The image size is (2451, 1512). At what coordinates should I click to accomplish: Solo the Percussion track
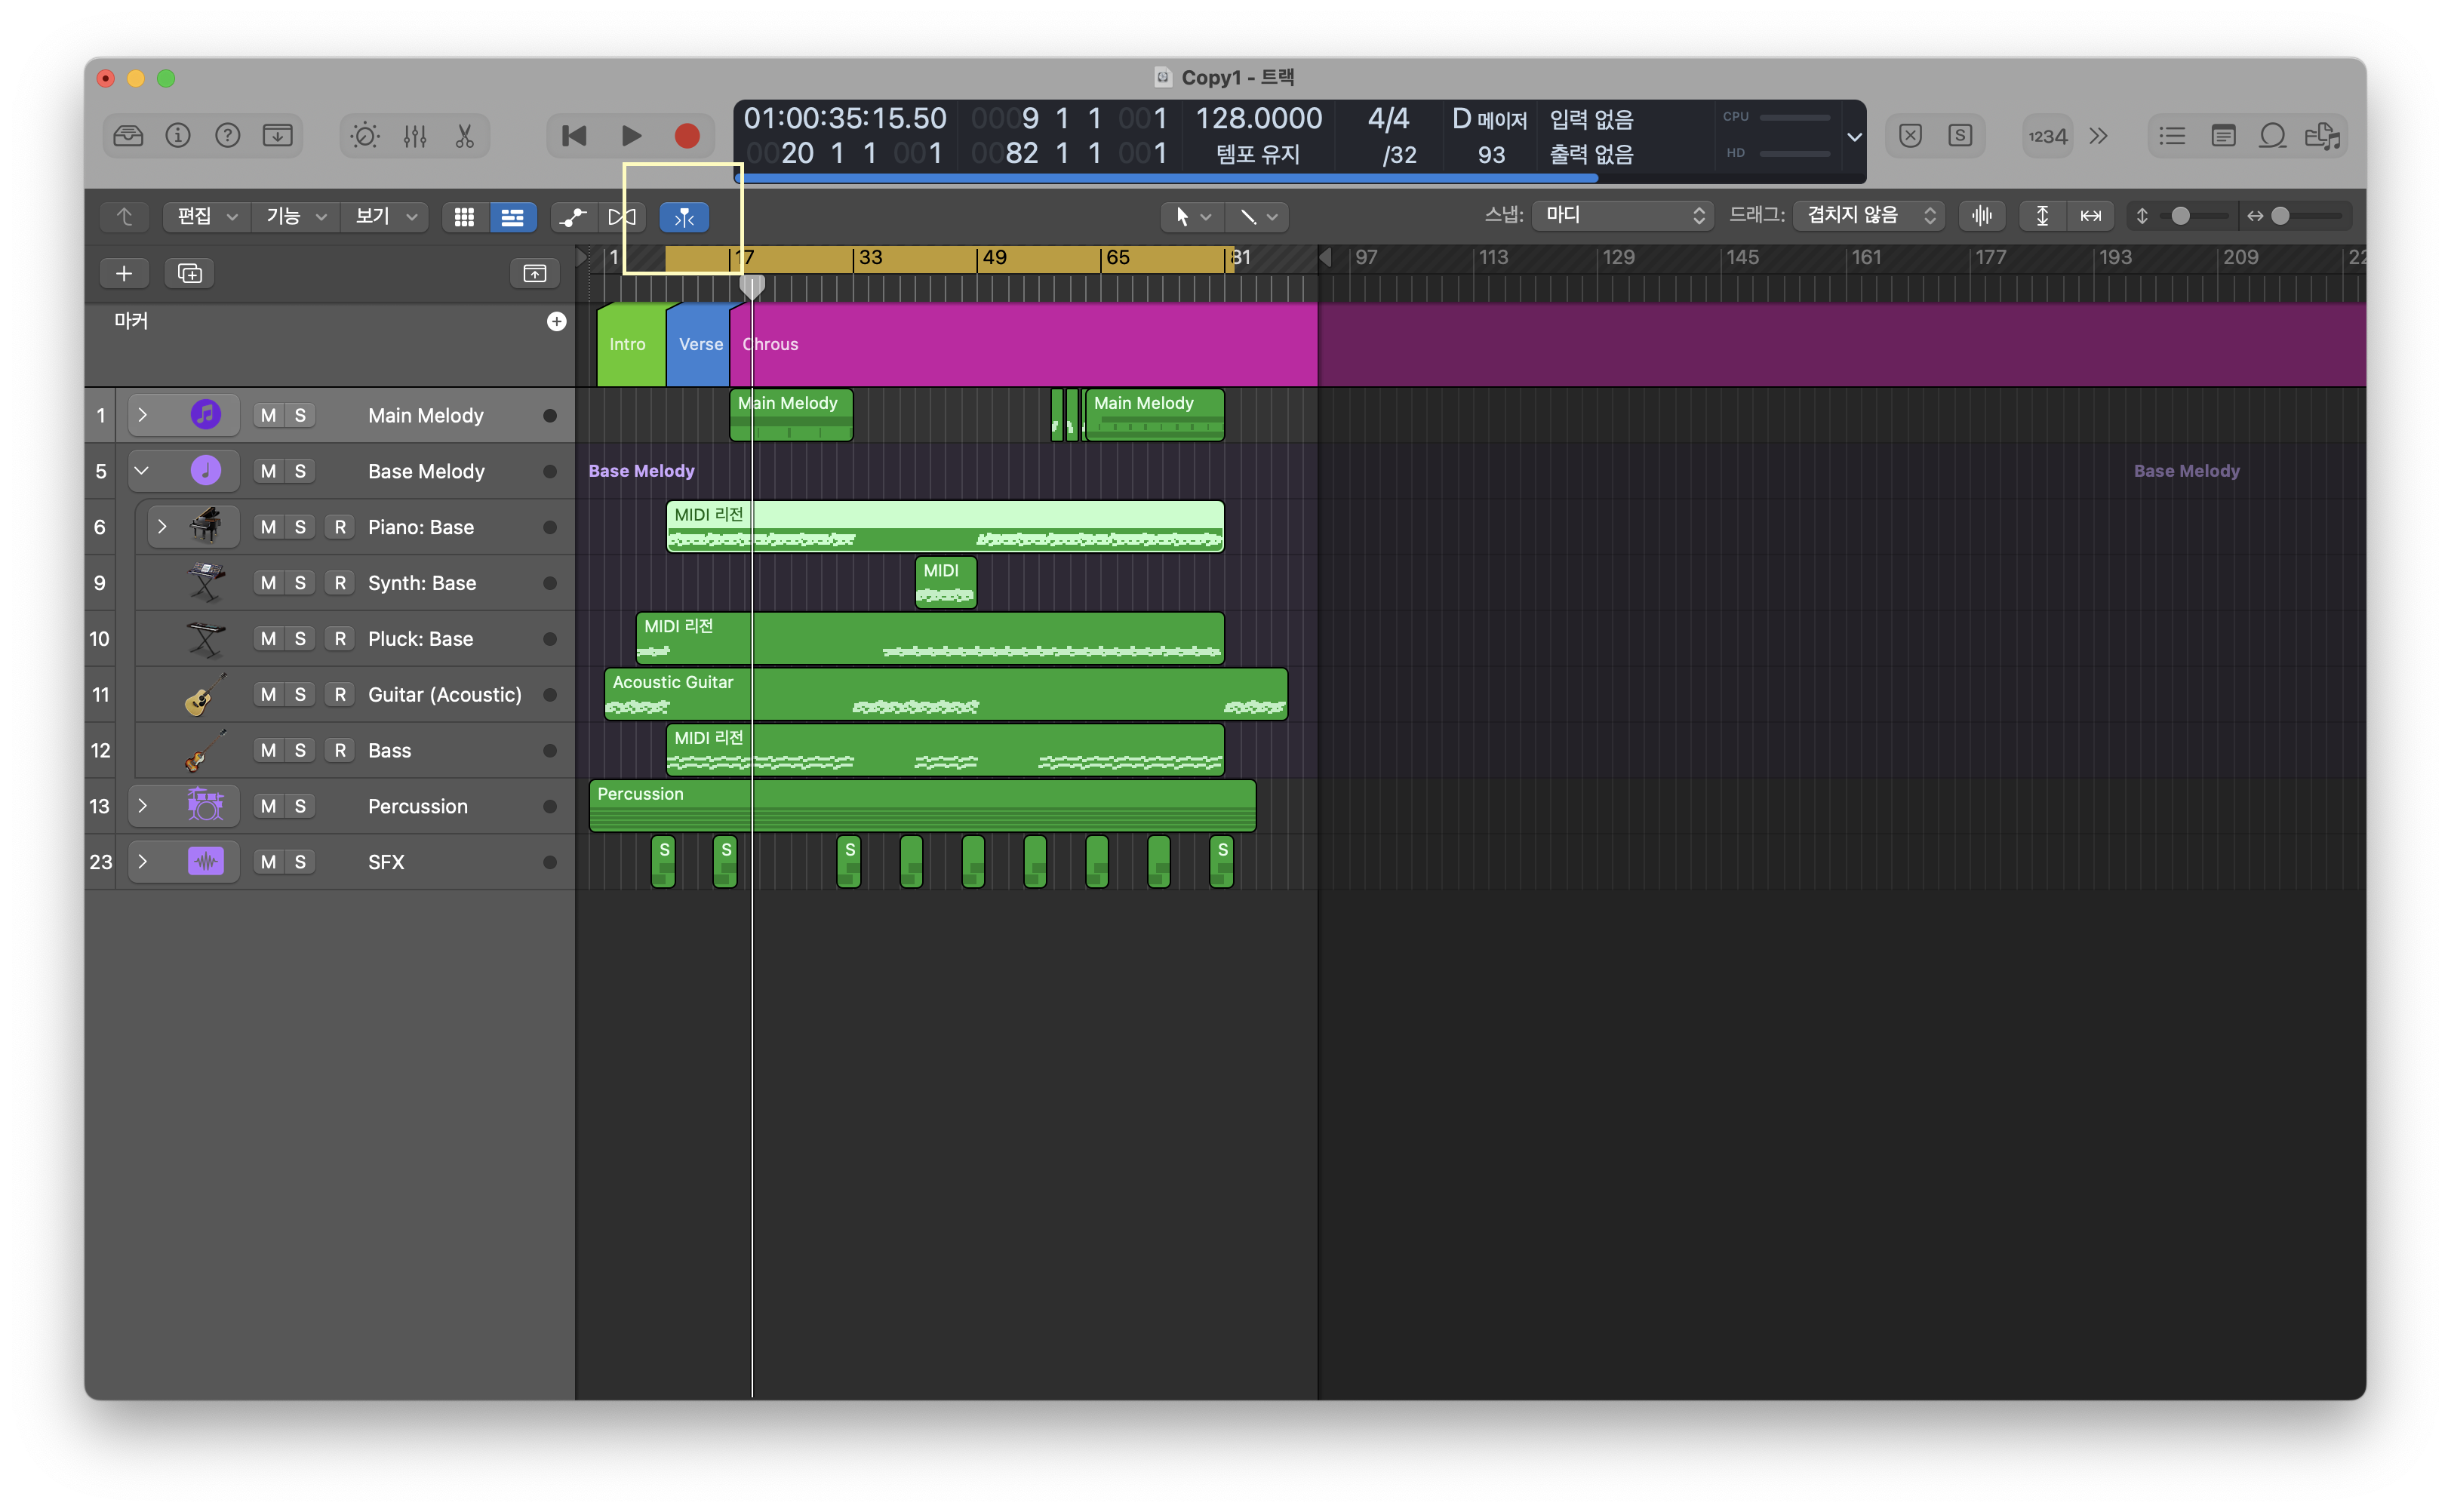[x=300, y=806]
